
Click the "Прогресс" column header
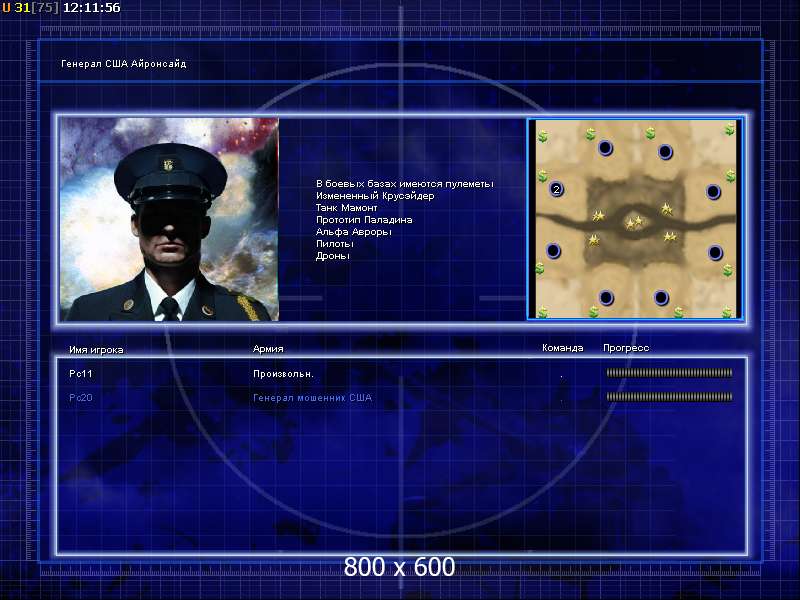[626, 348]
